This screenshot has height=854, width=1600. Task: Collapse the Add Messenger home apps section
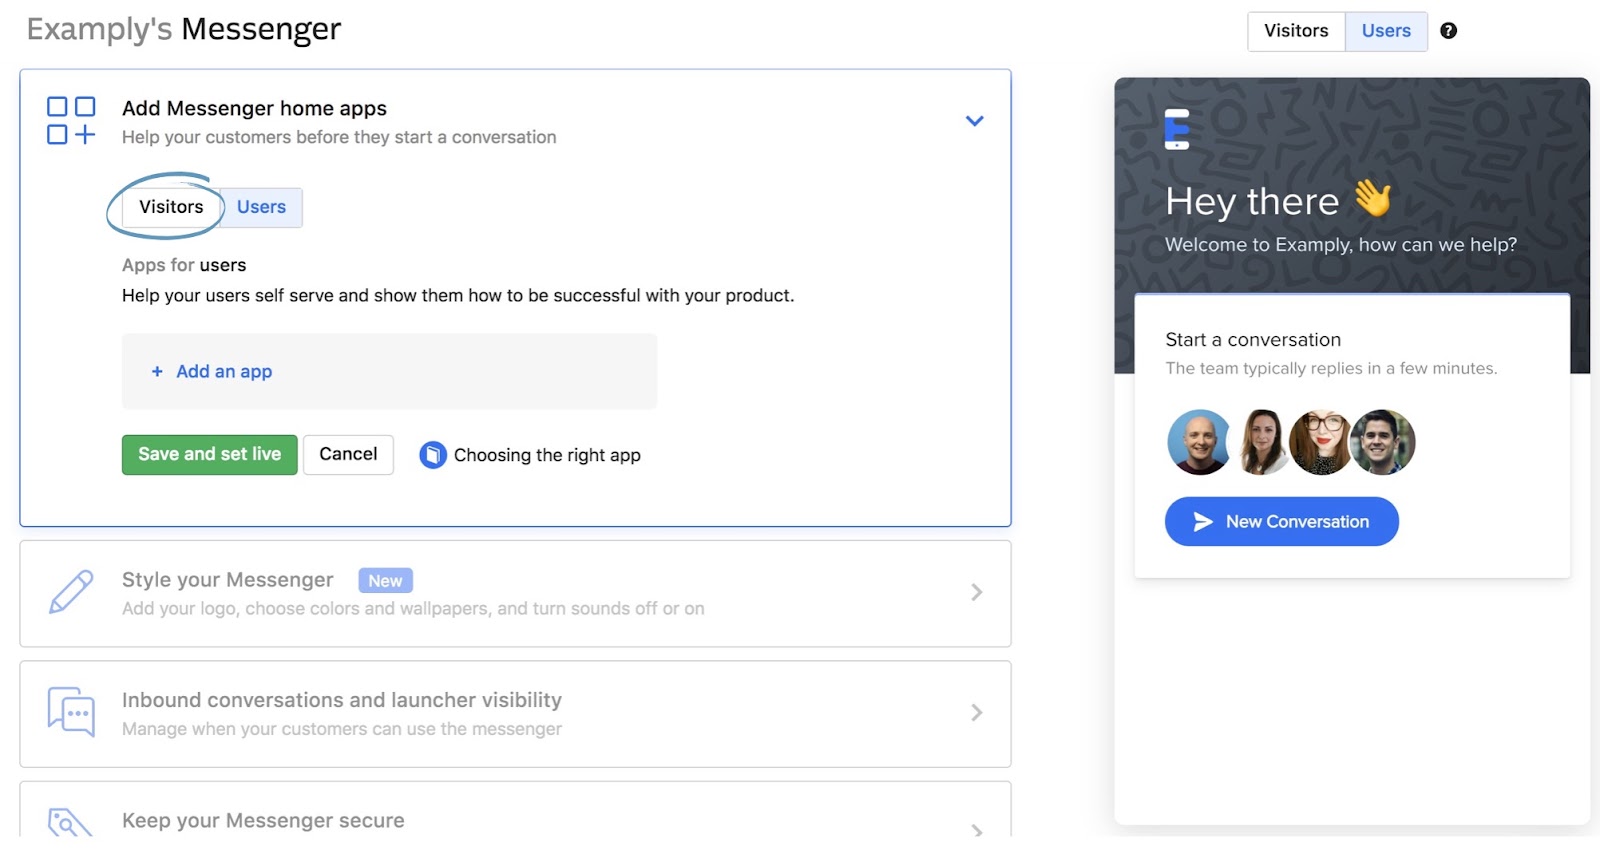[x=975, y=121]
